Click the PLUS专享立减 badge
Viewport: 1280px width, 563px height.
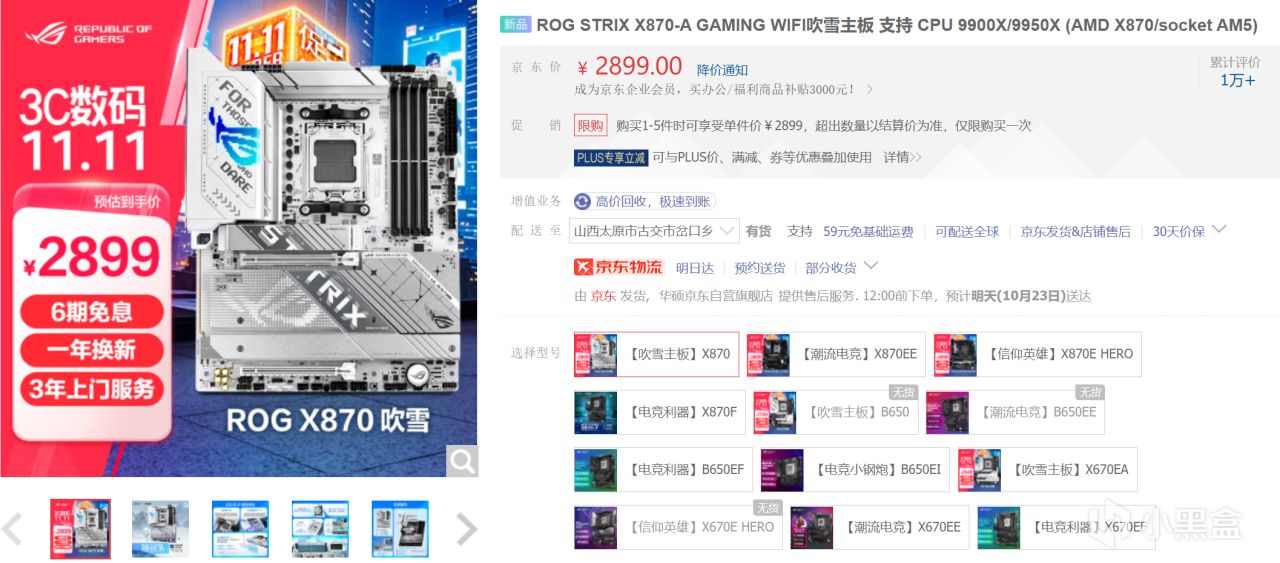coord(611,157)
